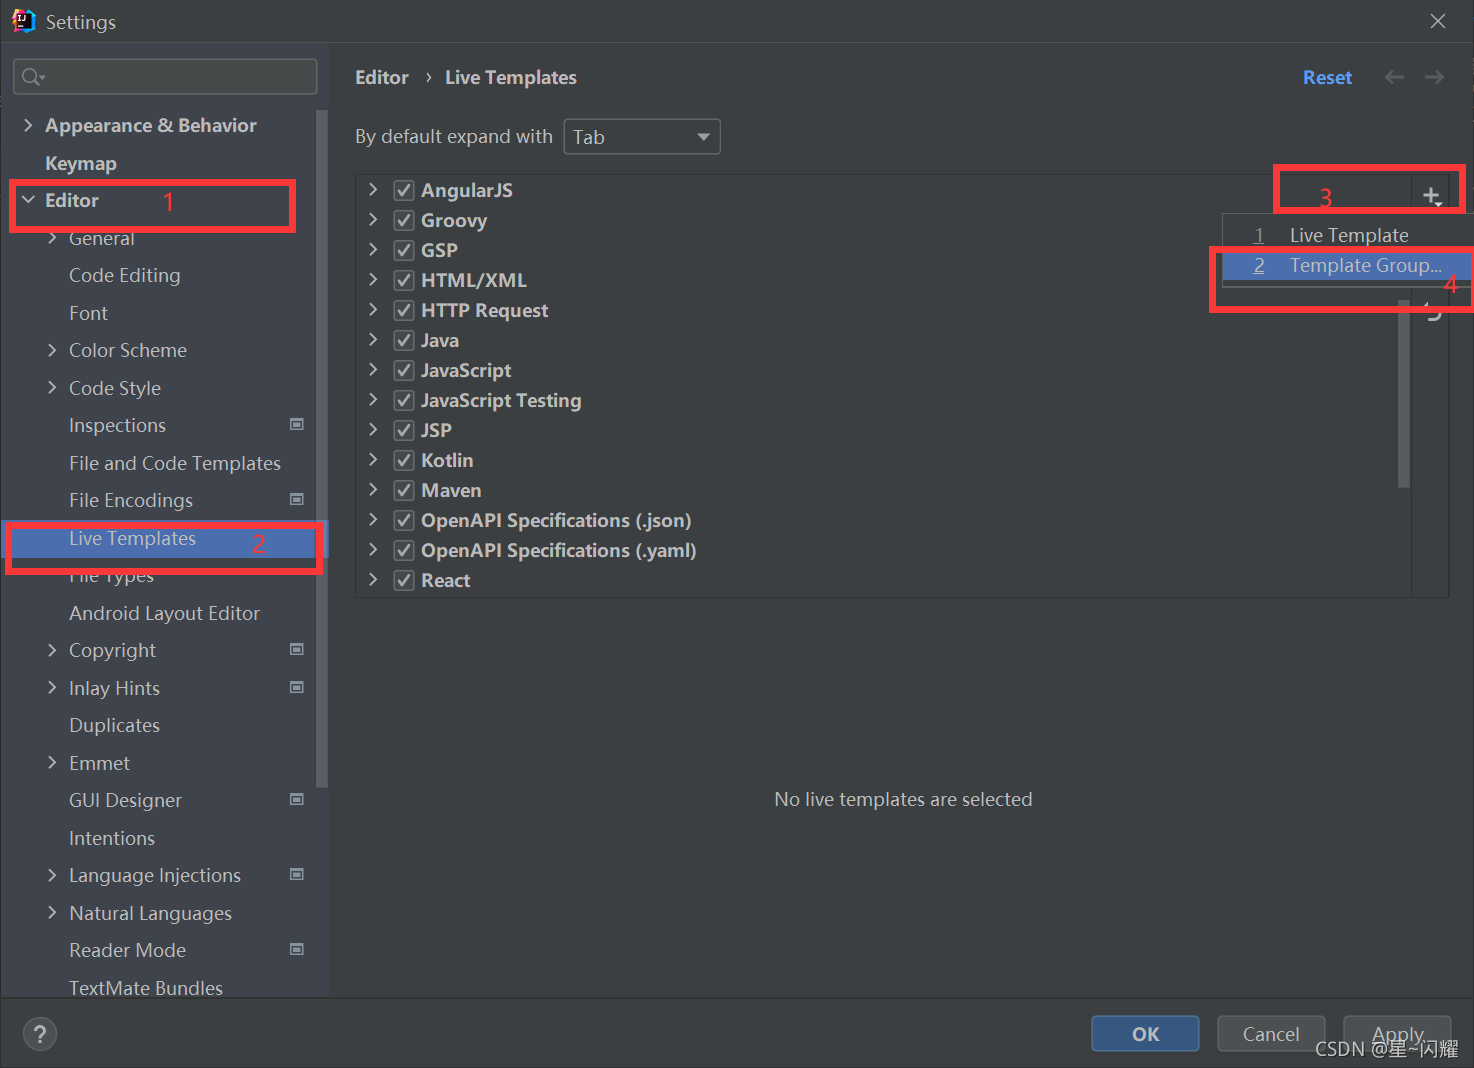The height and width of the screenshot is (1068, 1474).
Task: Open the 'By default expand with' Tab dropdown
Action: [x=642, y=137]
